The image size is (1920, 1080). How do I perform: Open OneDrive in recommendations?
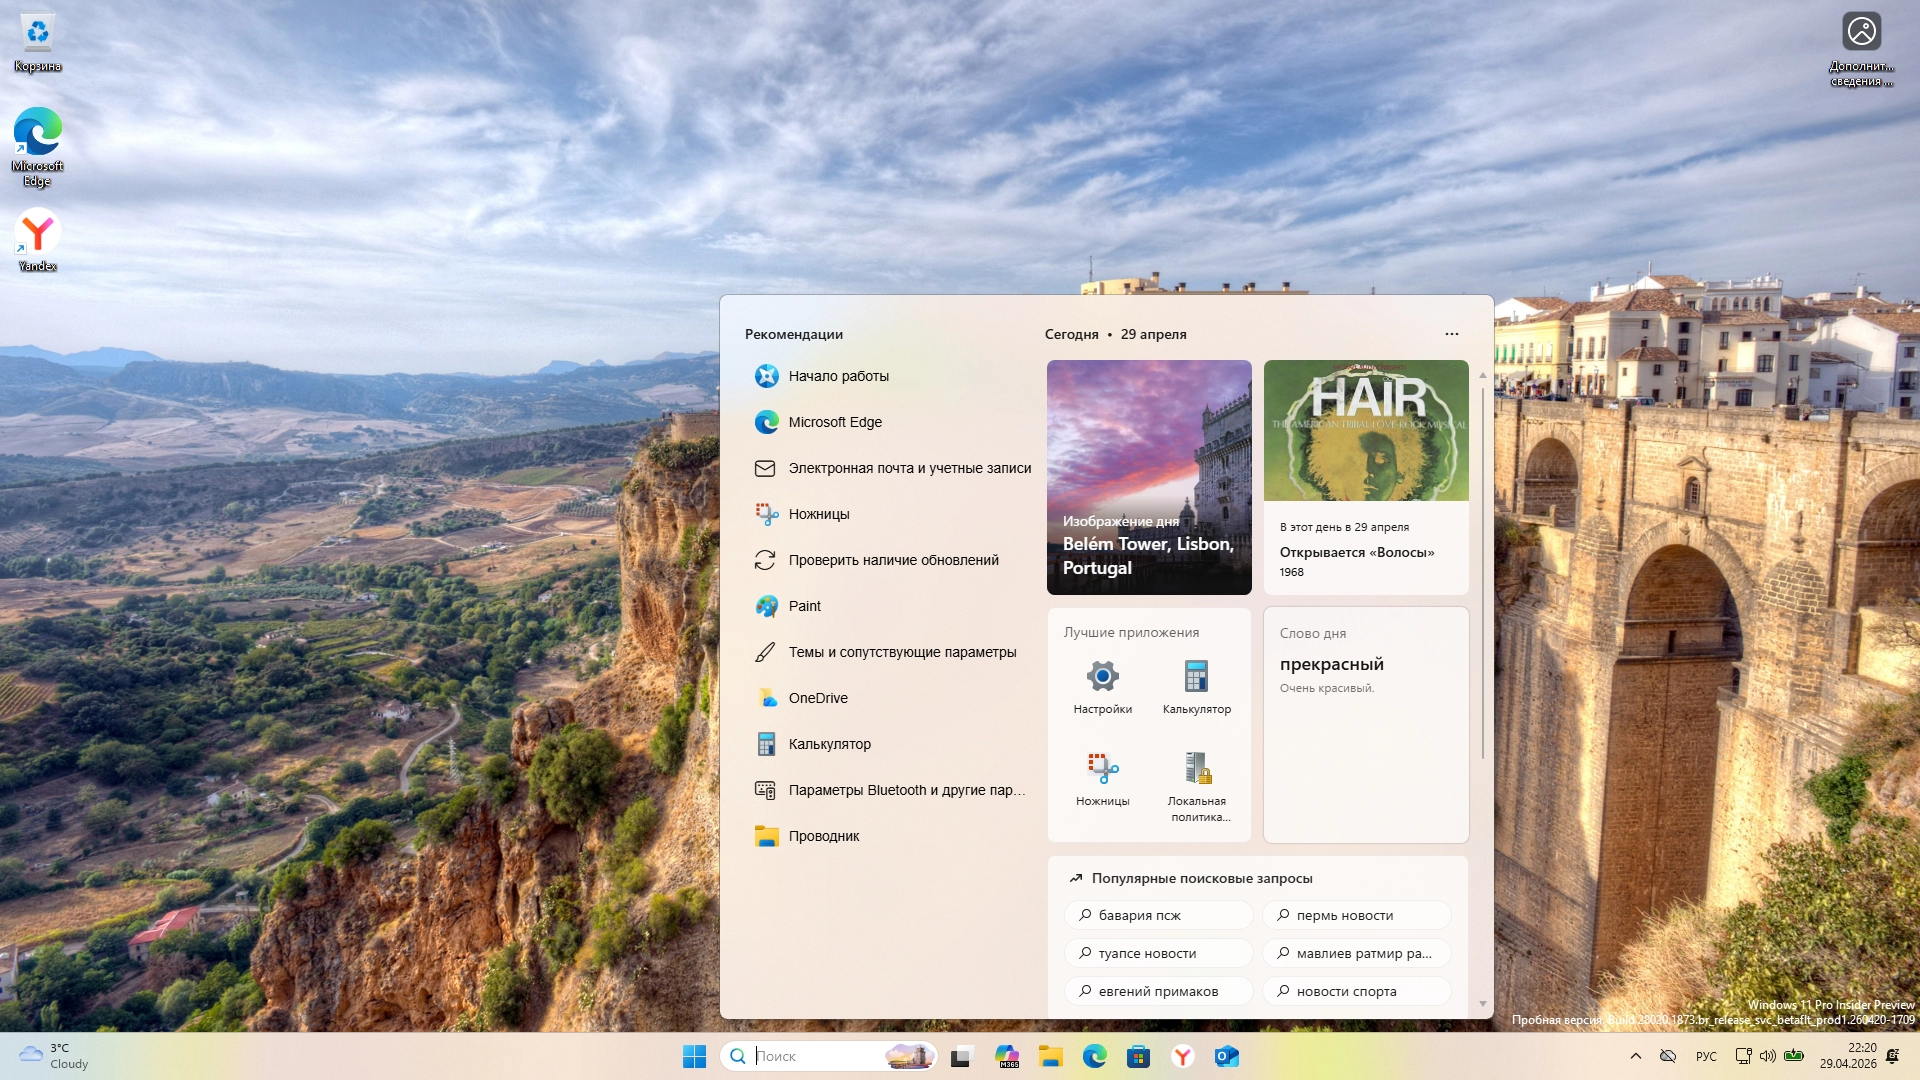(817, 698)
